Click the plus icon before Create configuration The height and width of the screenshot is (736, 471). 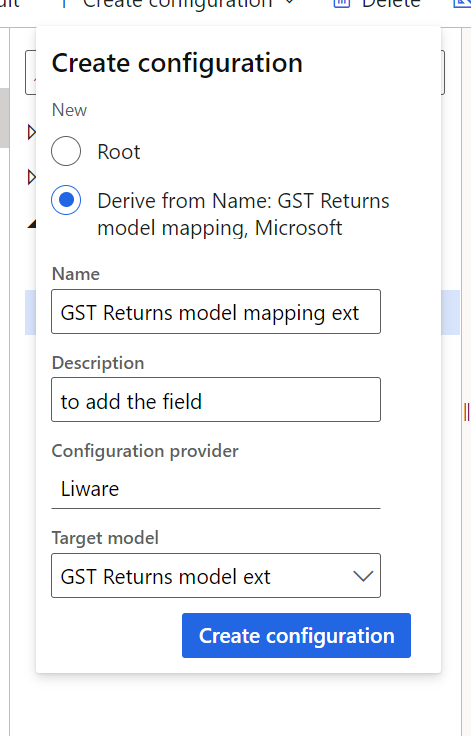click(x=65, y=4)
